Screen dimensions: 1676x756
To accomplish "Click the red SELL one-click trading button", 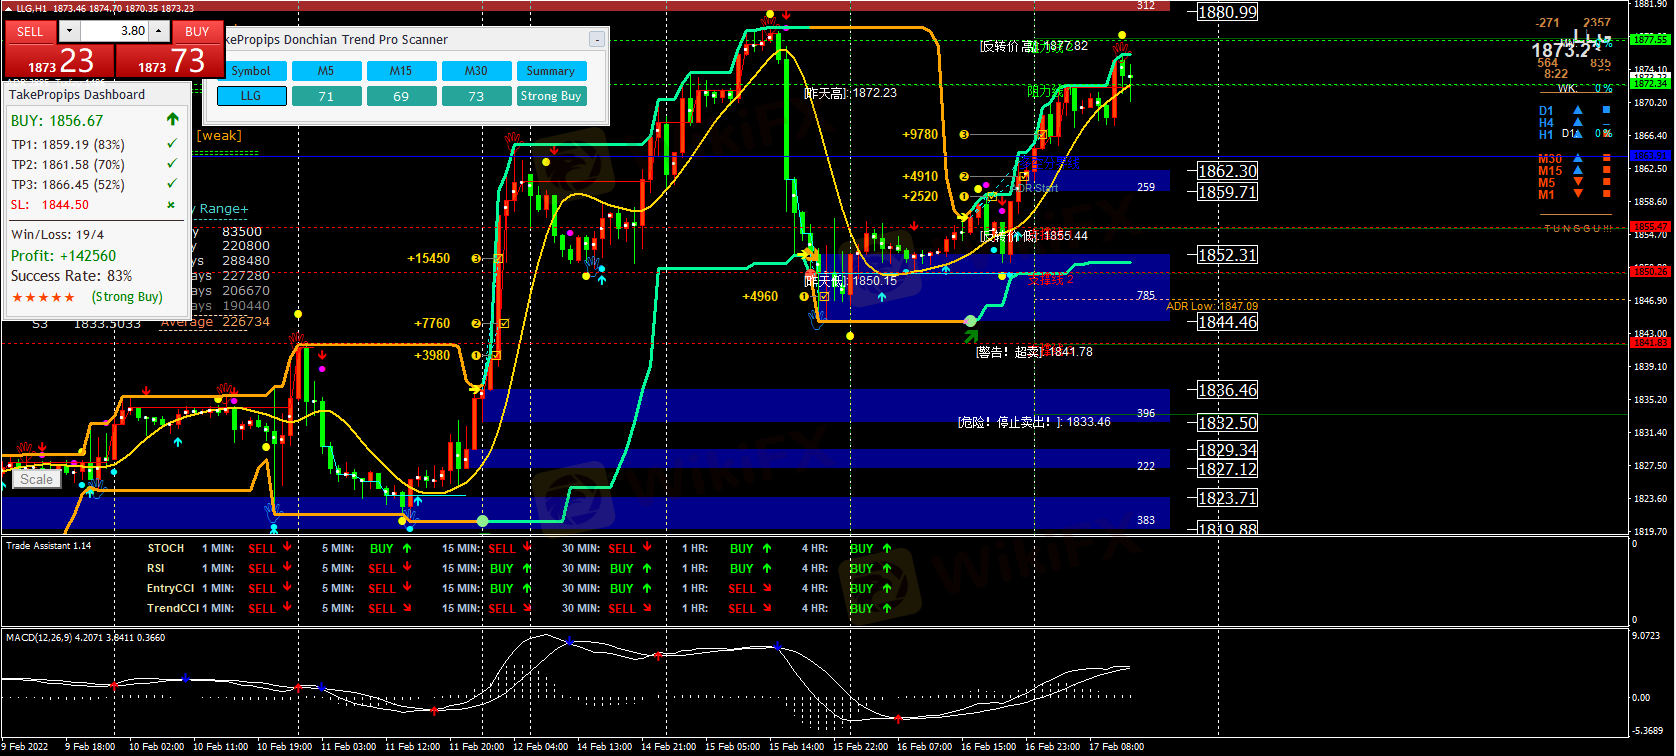I will pos(30,32).
